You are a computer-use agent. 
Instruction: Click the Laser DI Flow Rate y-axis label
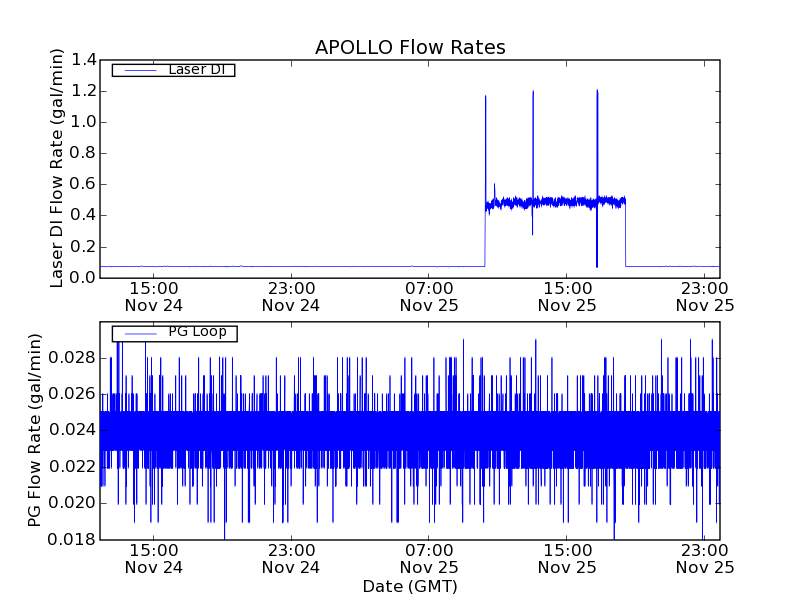(57, 168)
